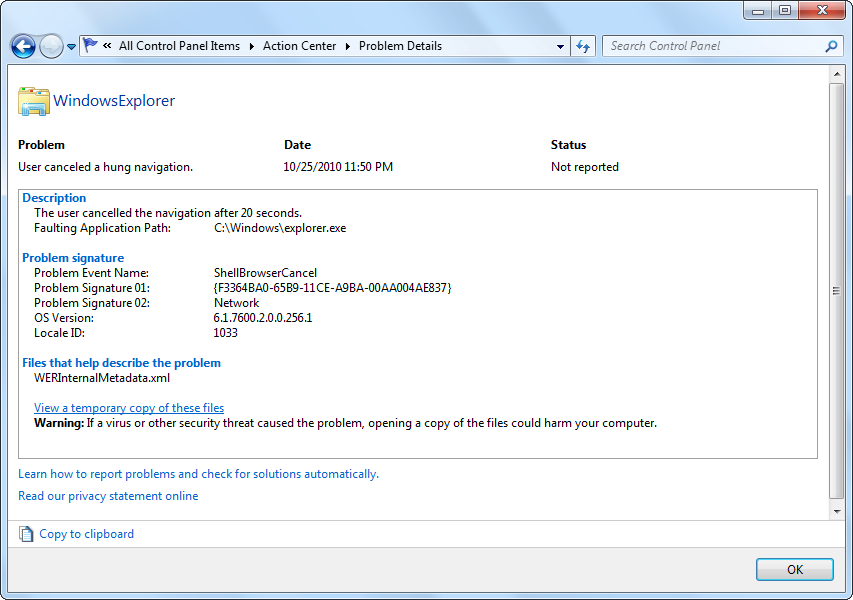This screenshot has width=853, height=600.
Task: Open Learn how to report problems link
Action: click(x=199, y=474)
